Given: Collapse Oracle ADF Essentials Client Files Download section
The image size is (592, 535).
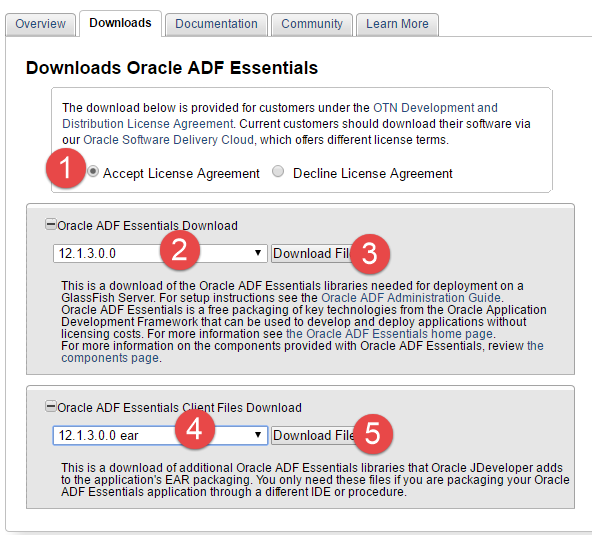Looking at the screenshot, I should [50, 406].
